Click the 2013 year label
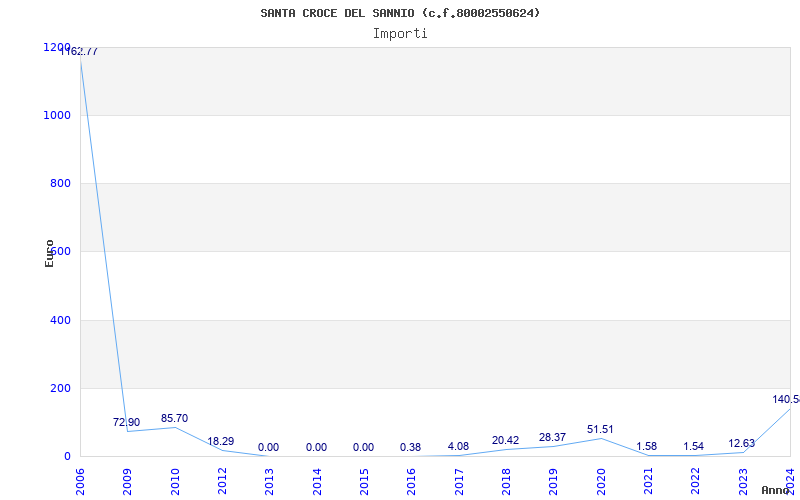Screen dimensions: 800x500 point(269,482)
